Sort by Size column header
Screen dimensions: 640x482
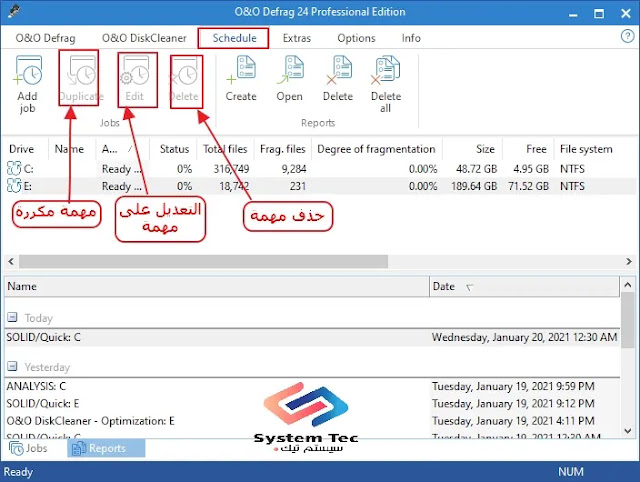tap(473, 149)
